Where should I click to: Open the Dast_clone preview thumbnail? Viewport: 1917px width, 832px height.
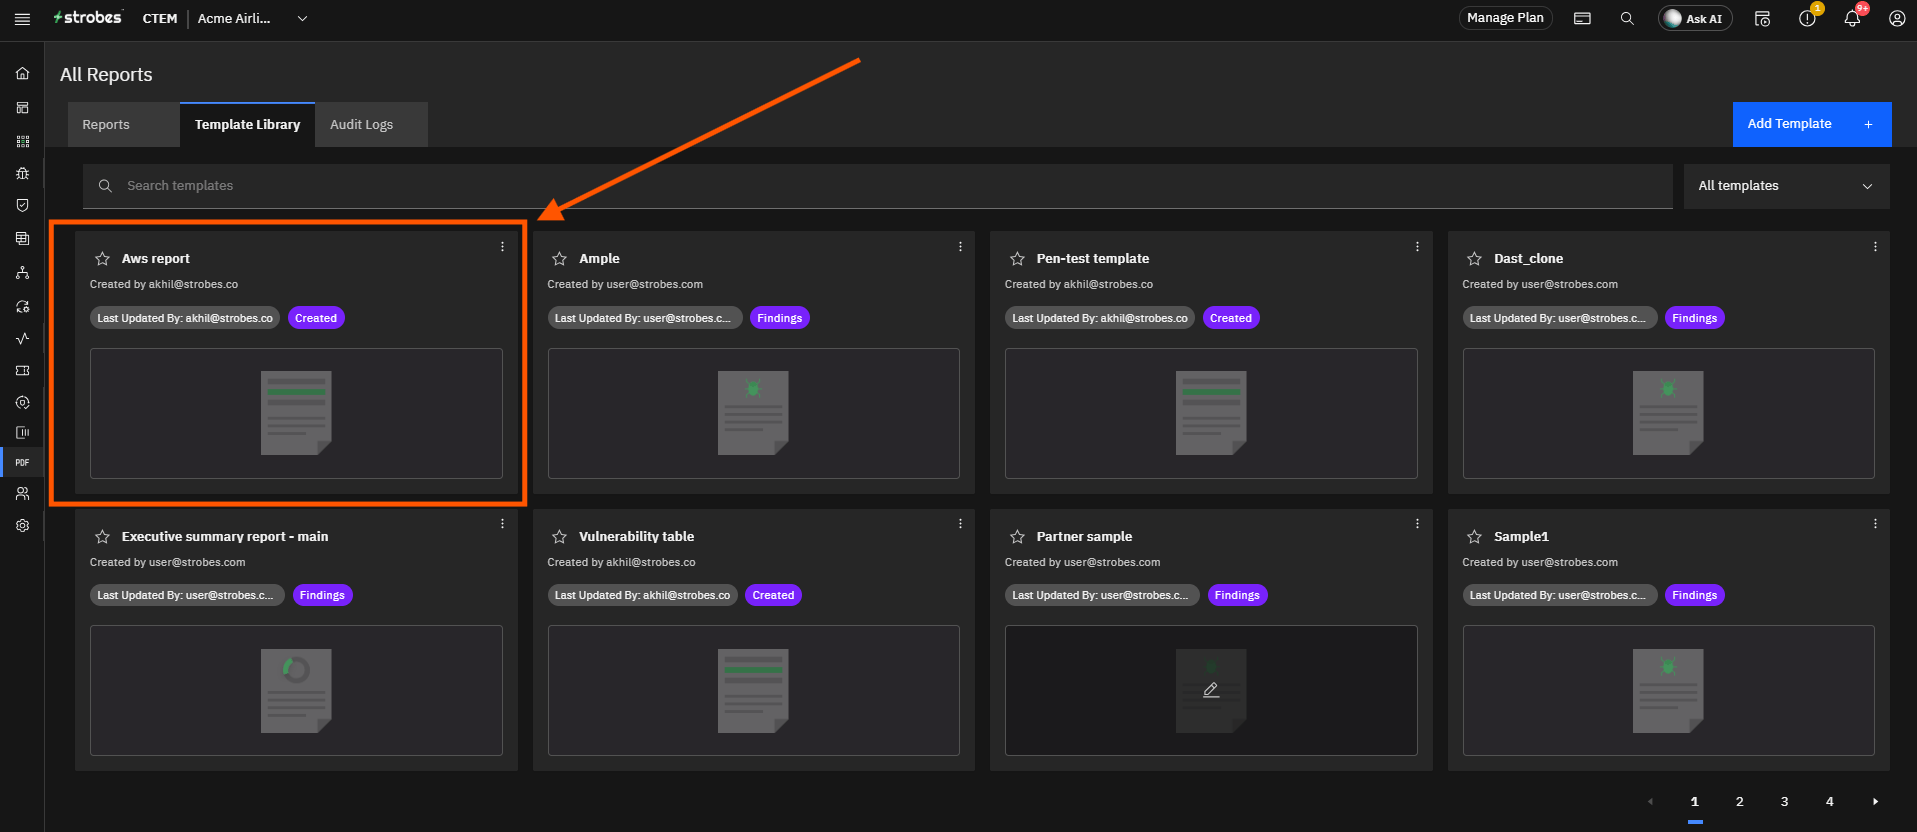click(1668, 413)
